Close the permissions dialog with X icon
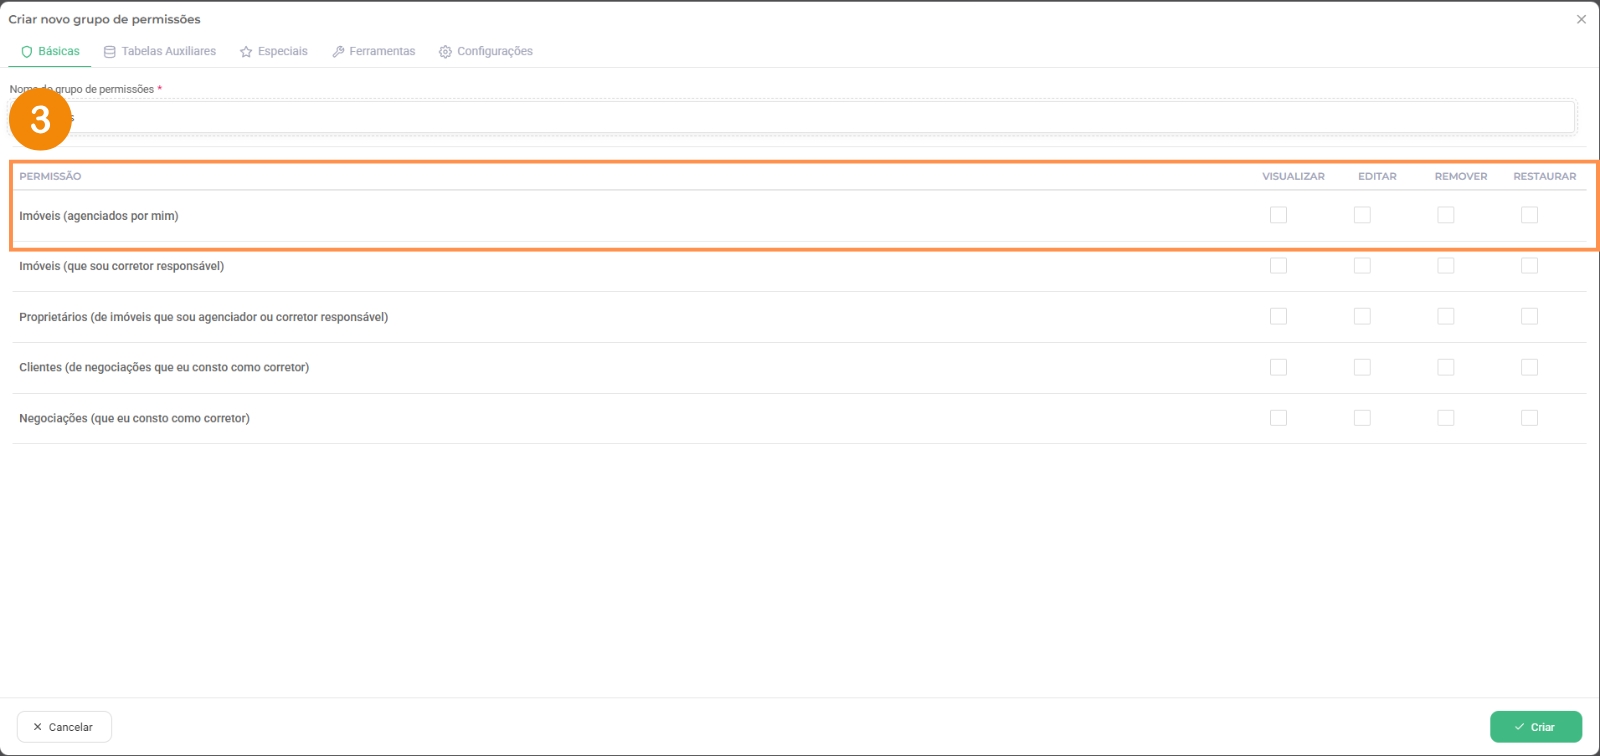Viewport: 1600px width, 756px height. 1581,19
